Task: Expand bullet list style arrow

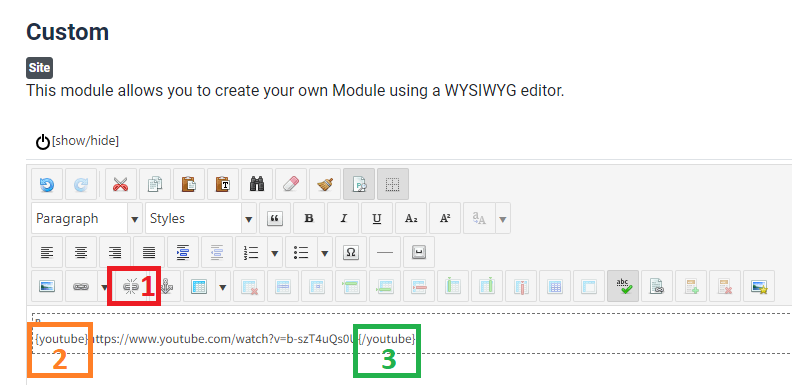Action: tap(325, 253)
